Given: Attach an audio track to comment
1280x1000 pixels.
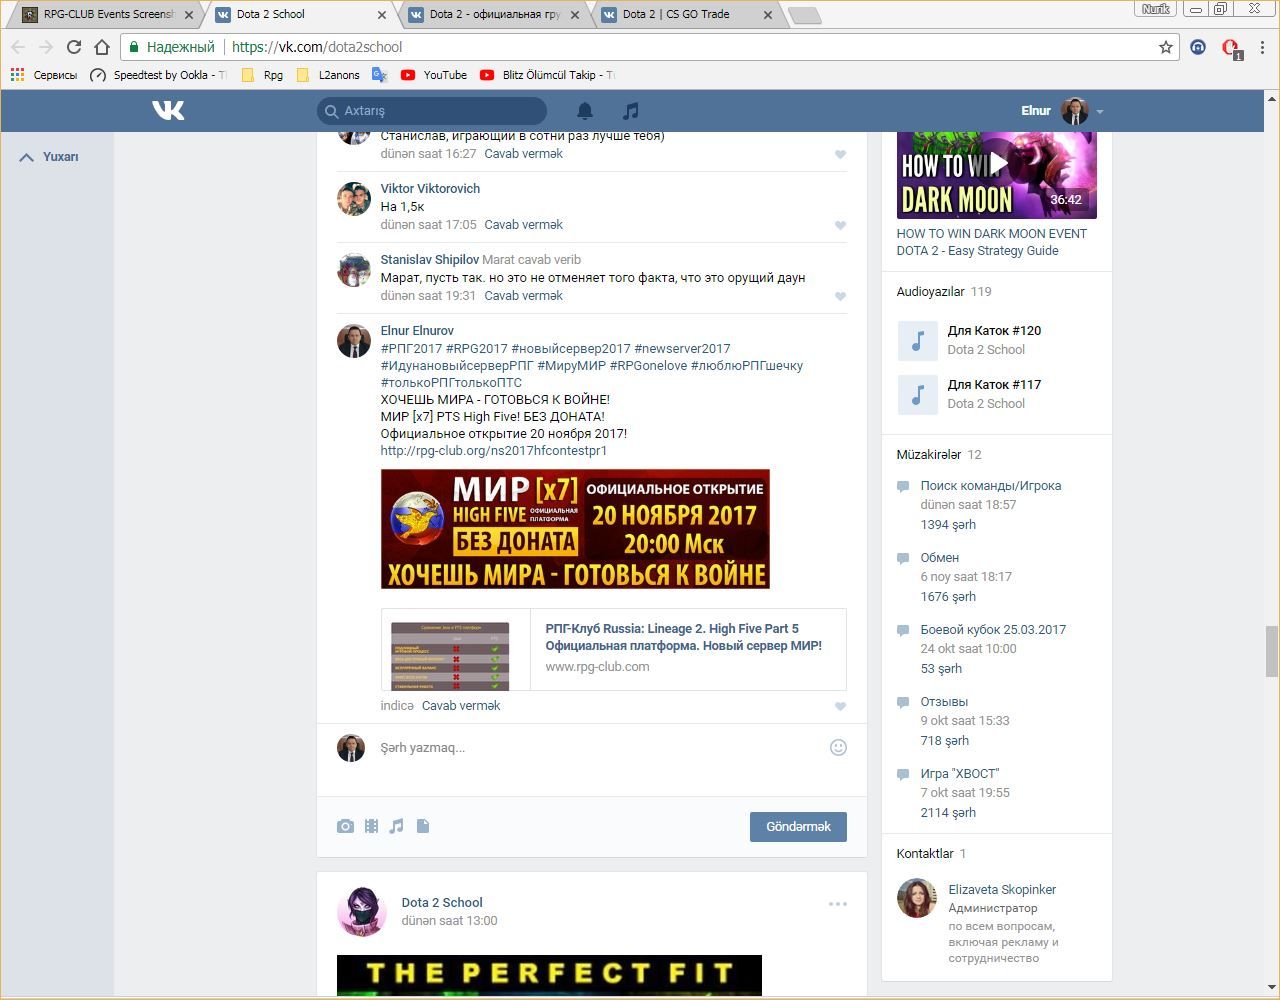Looking at the screenshot, I should [x=397, y=826].
